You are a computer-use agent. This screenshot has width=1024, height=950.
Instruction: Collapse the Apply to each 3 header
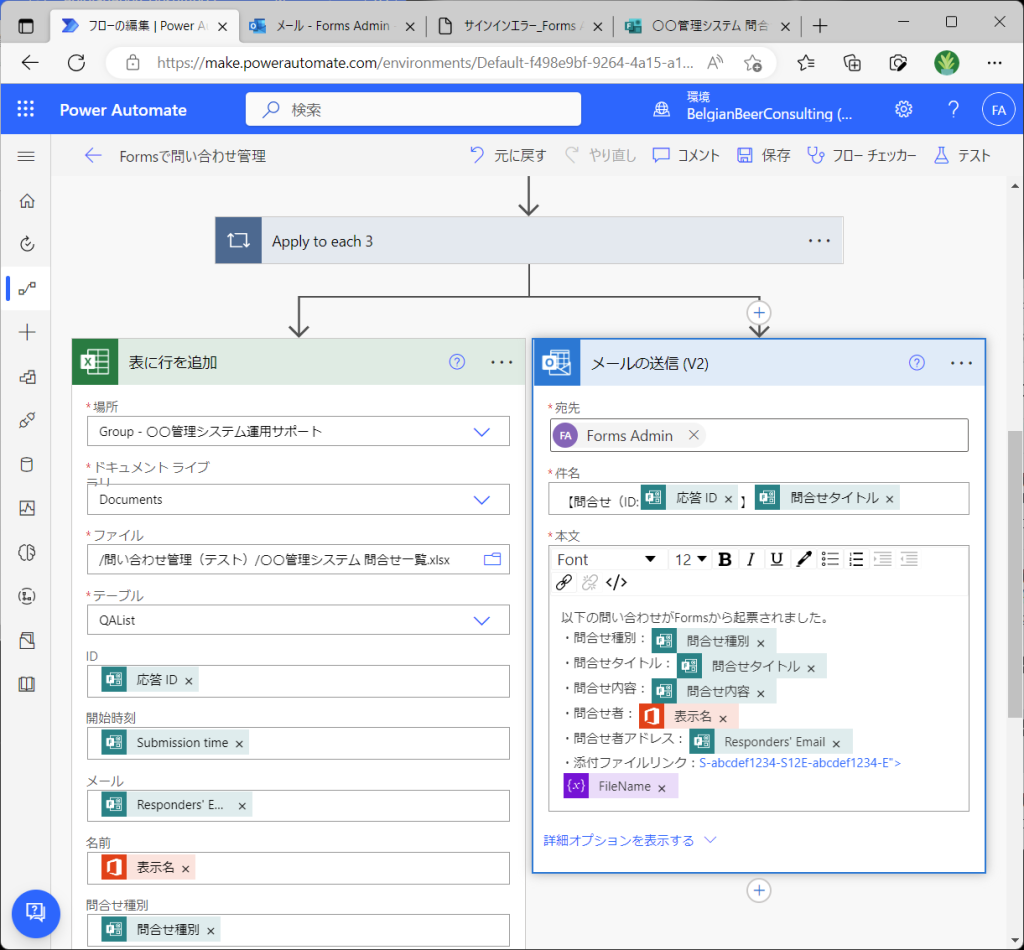(529, 240)
